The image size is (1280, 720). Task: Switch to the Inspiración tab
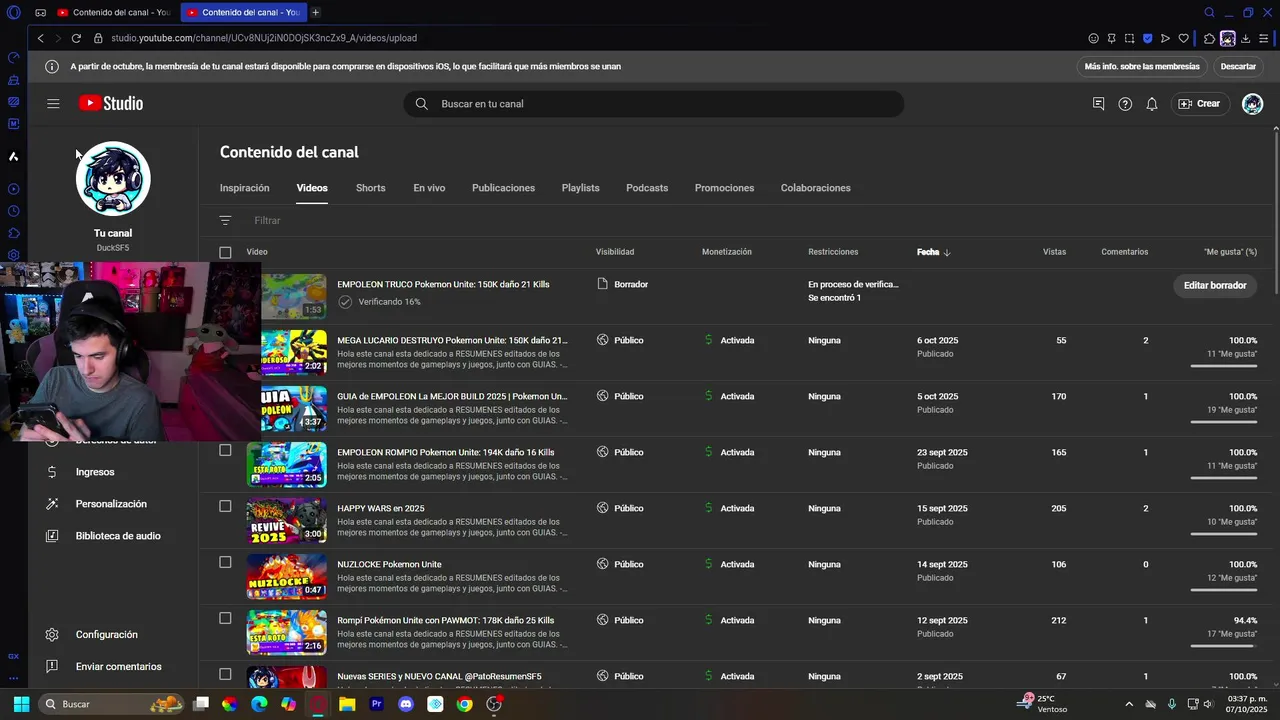[245, 188]
